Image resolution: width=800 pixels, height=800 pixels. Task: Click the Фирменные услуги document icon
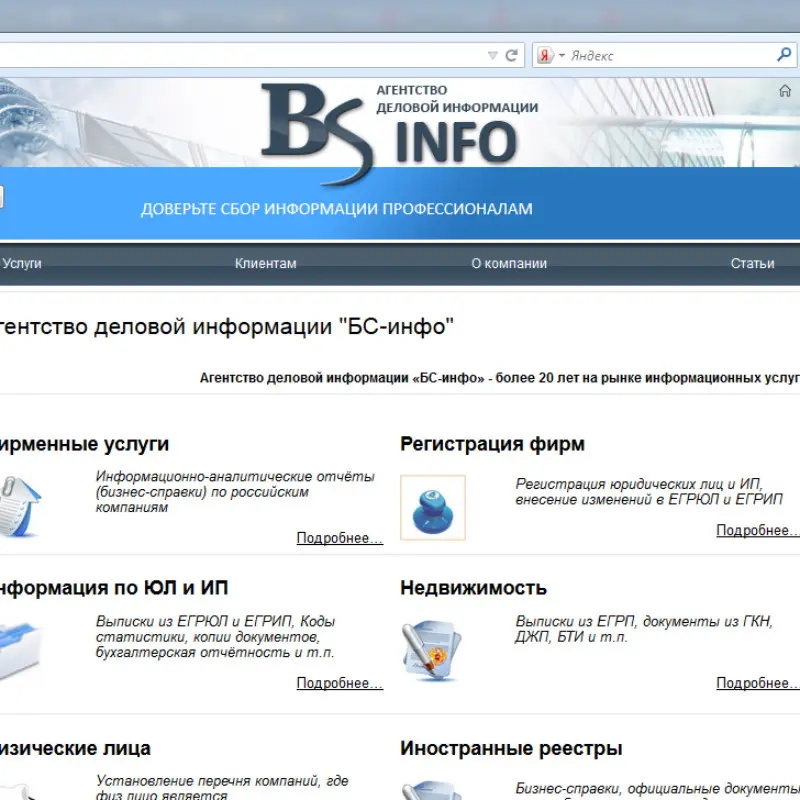tap(19, 506)
